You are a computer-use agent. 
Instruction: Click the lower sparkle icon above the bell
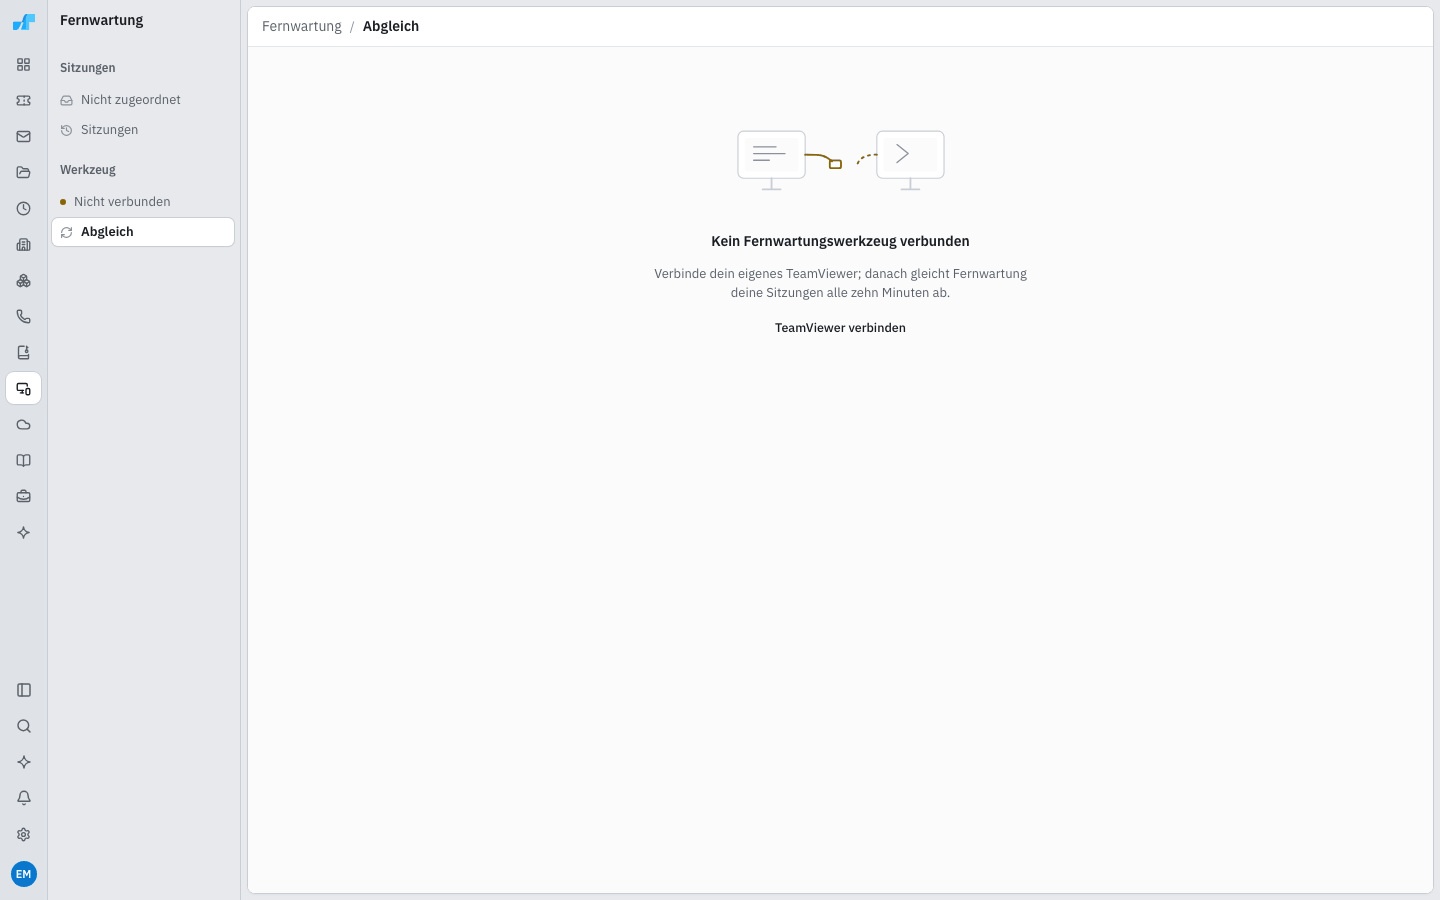click(x=24, y=762)
